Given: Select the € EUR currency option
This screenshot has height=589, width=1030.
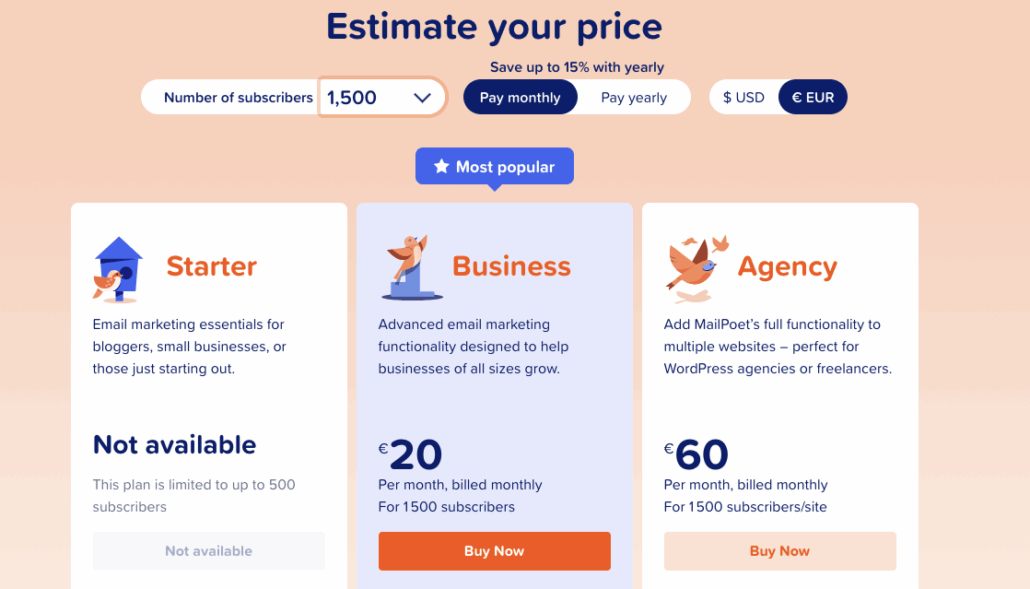Looking at the screenshot, I should point(812,97).
